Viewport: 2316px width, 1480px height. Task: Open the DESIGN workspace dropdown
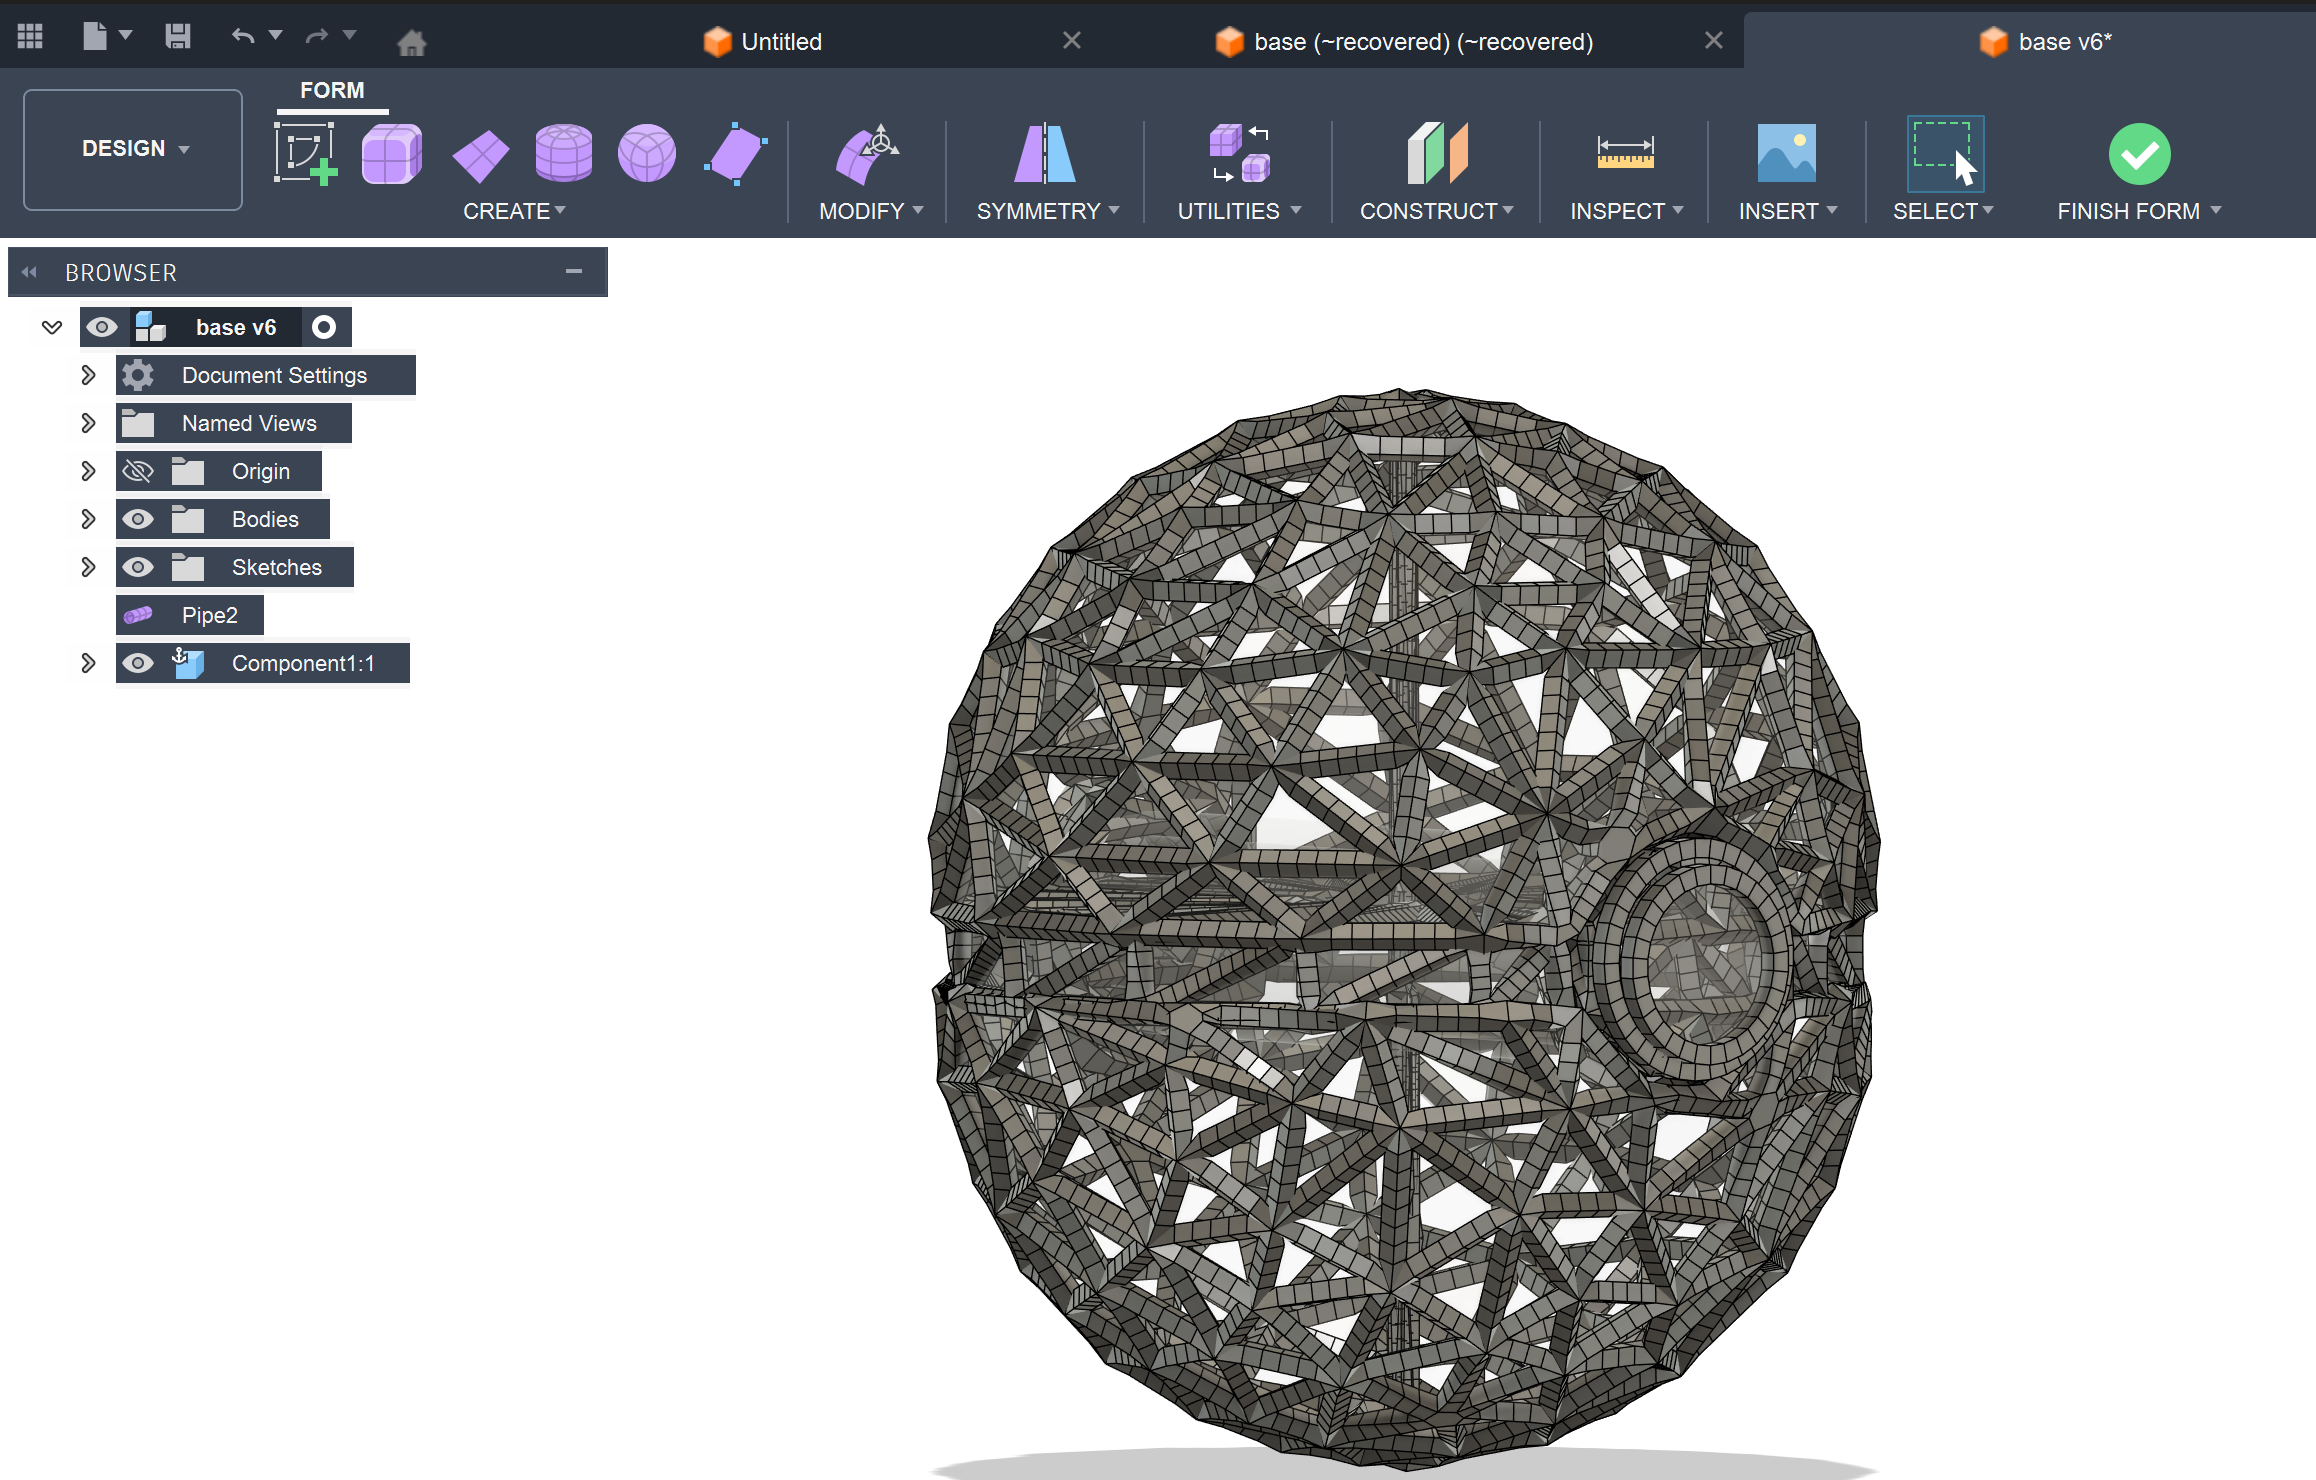[133, 149]
